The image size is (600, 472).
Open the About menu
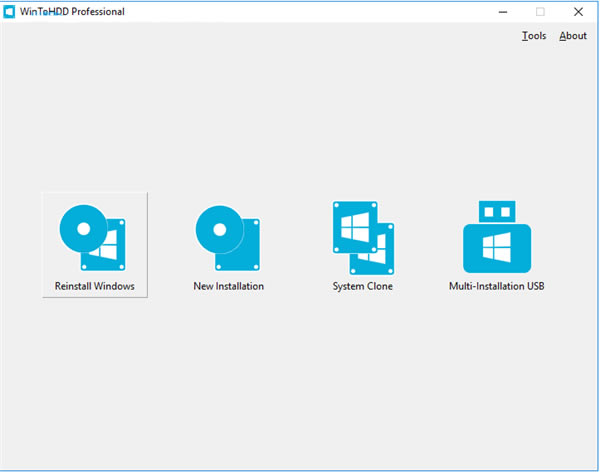tap(573, 36)
